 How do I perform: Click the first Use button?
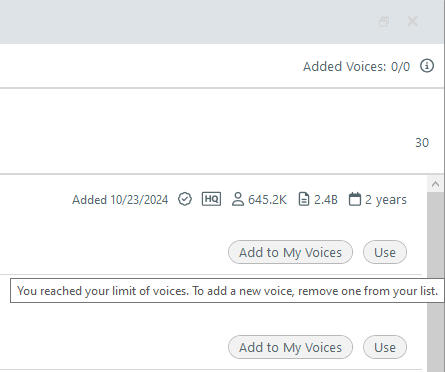click(385, 252)
